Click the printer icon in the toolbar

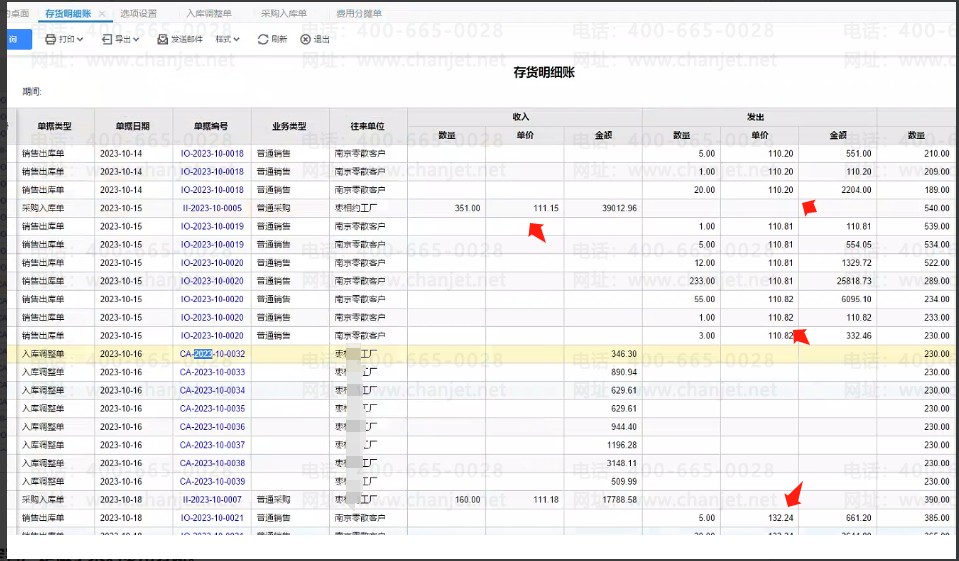51,40
